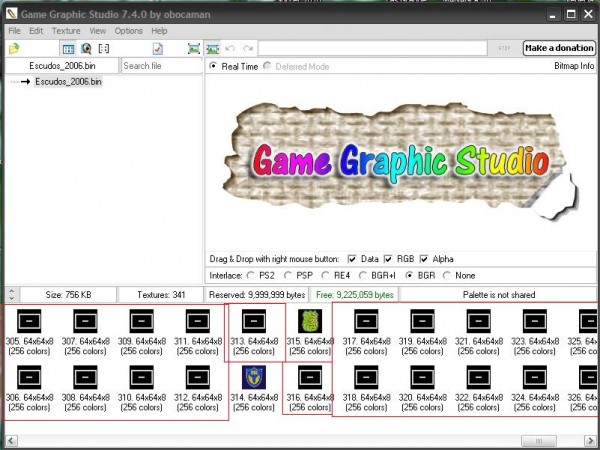The image size is (600, 450).
Task: Open the Options menu
Action: (129, 31)
